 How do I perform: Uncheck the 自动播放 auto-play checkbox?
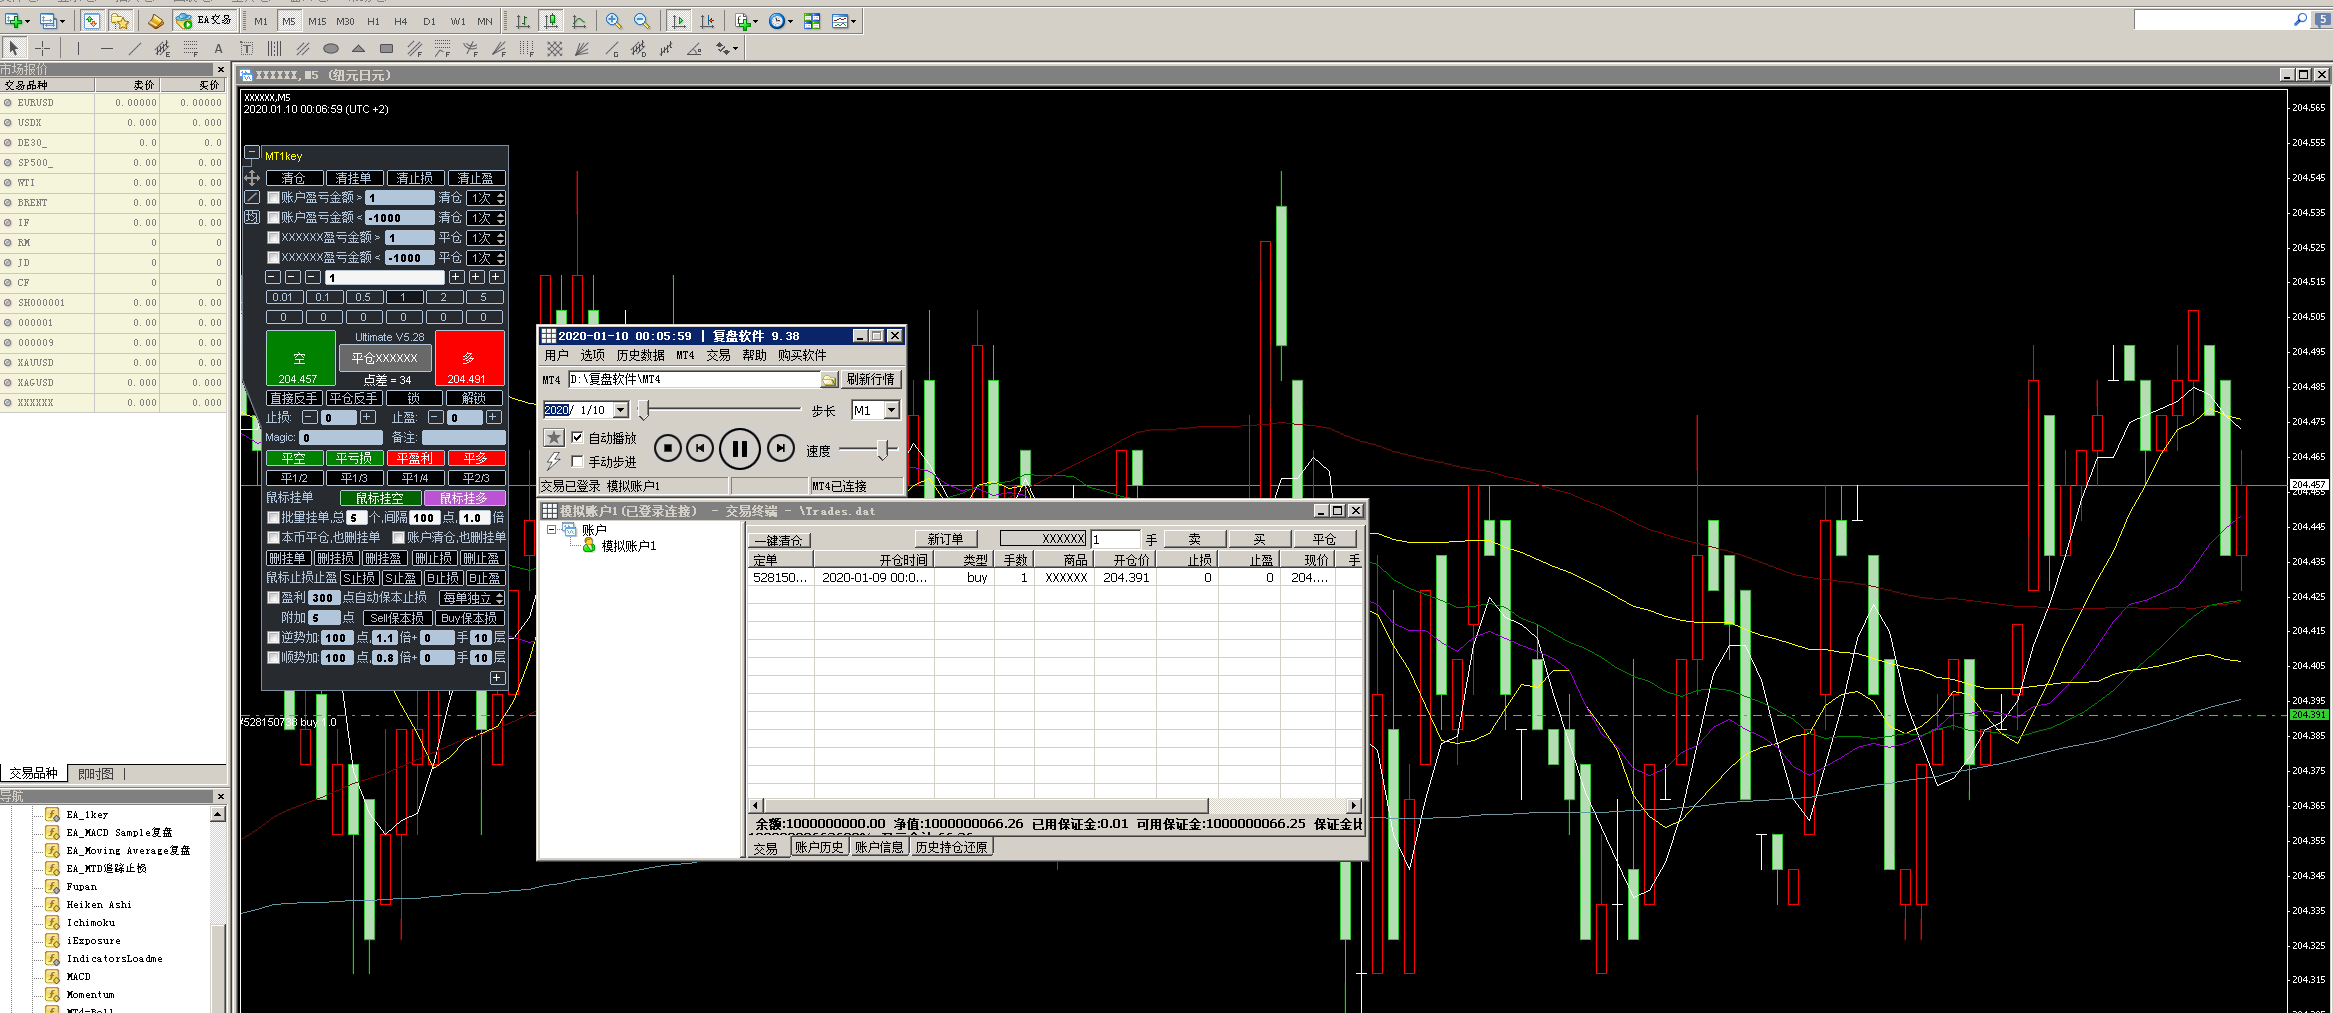pyautogui.click(x=577, y=438)
